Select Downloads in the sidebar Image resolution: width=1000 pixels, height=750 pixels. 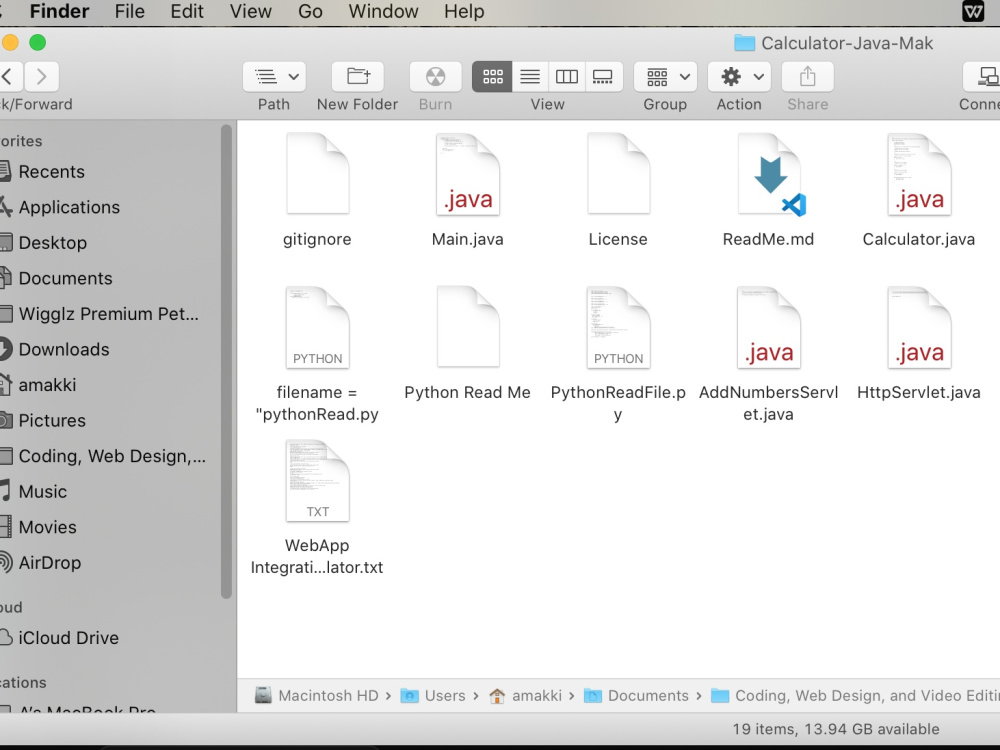click(x=64, y=349)
